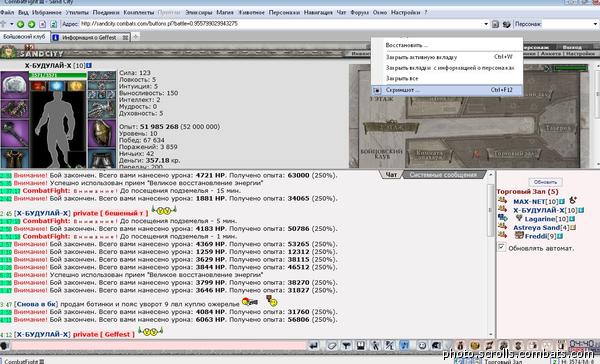
Task: Click the eraser clear-chat icon
Action: (331, 346)
